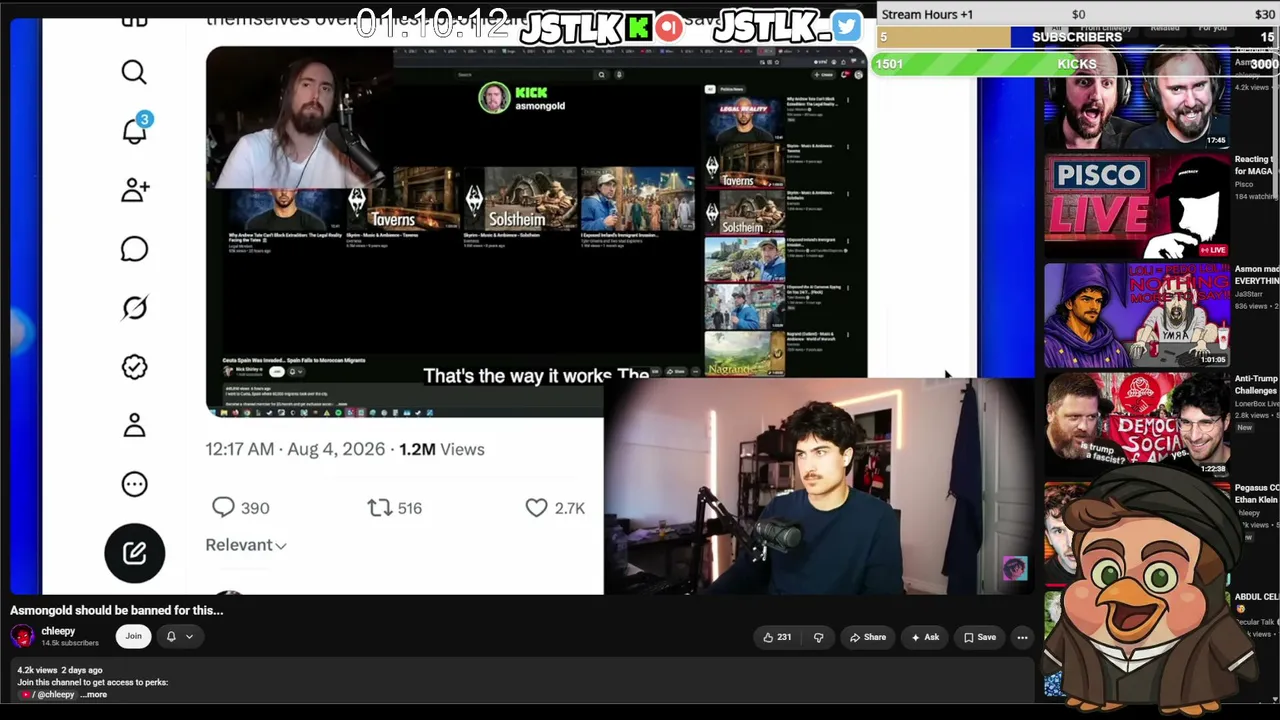Open the chat bubble messages icon
The image size is (1280, 720).
click(x=134, y=249)
